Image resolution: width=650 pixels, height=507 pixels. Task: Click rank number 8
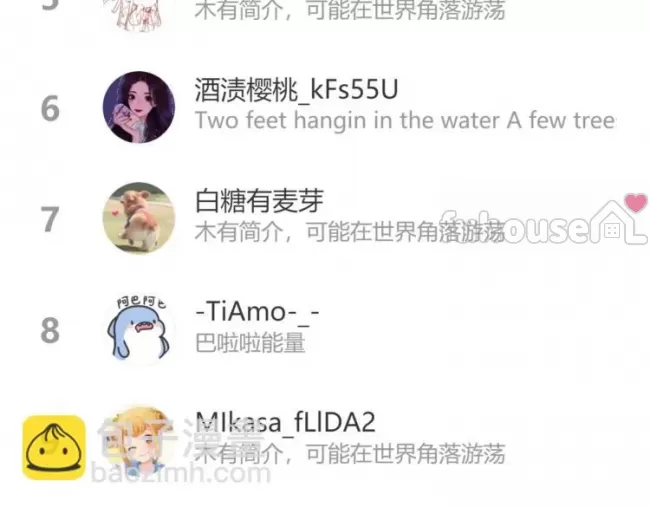(x=50, y=330)
